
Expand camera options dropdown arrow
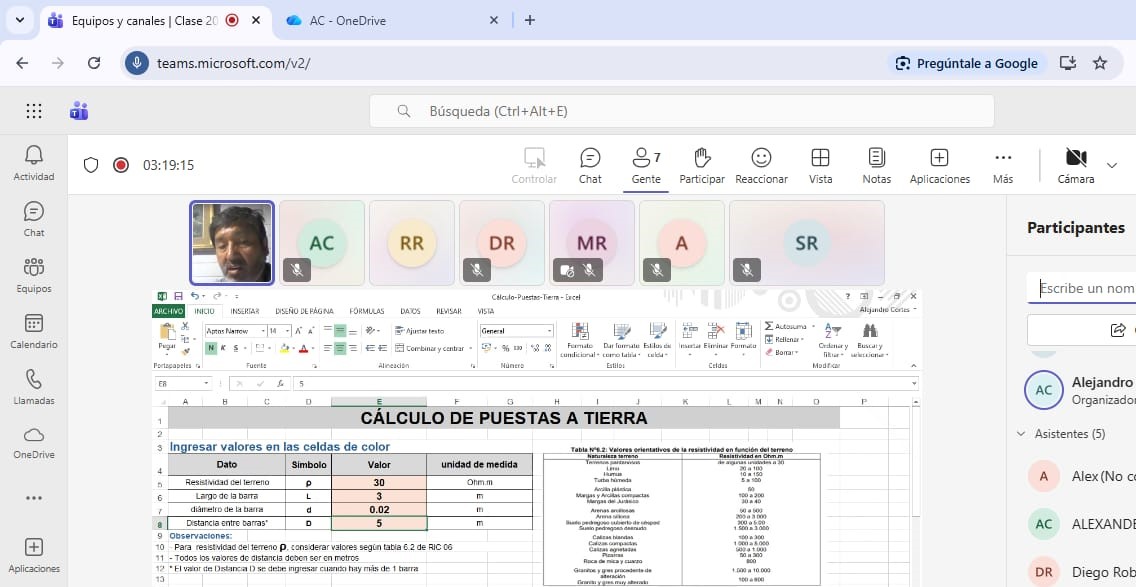pos(1112,165)
